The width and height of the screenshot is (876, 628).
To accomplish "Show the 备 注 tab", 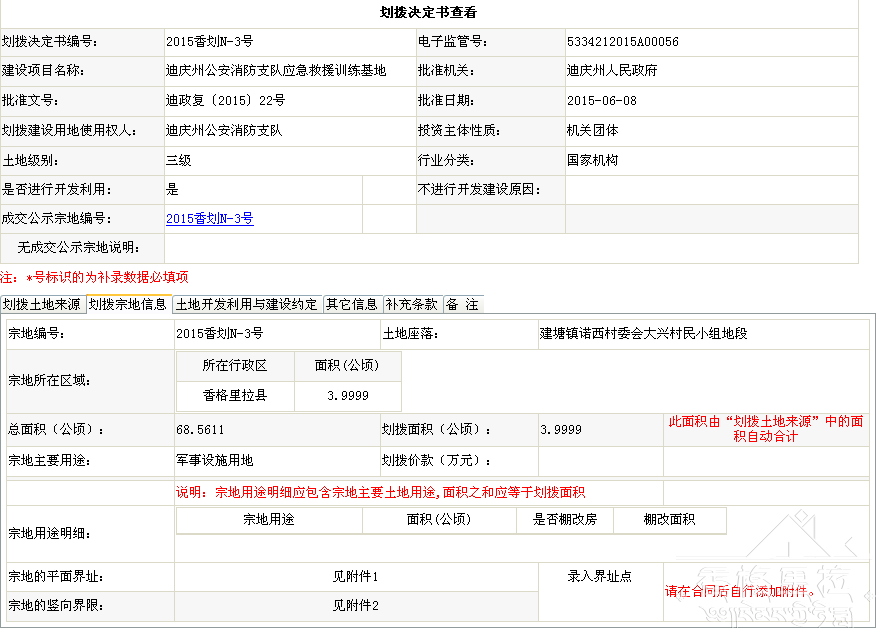I will click(462, 304).
